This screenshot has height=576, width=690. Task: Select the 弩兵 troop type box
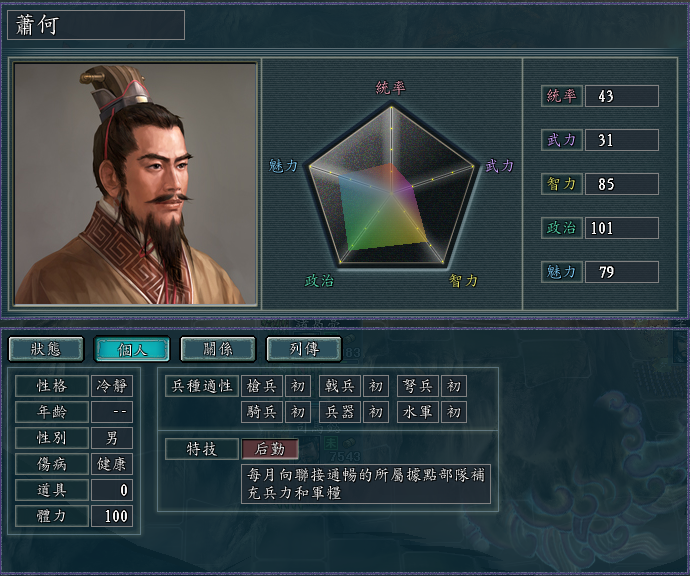(418, 386)
